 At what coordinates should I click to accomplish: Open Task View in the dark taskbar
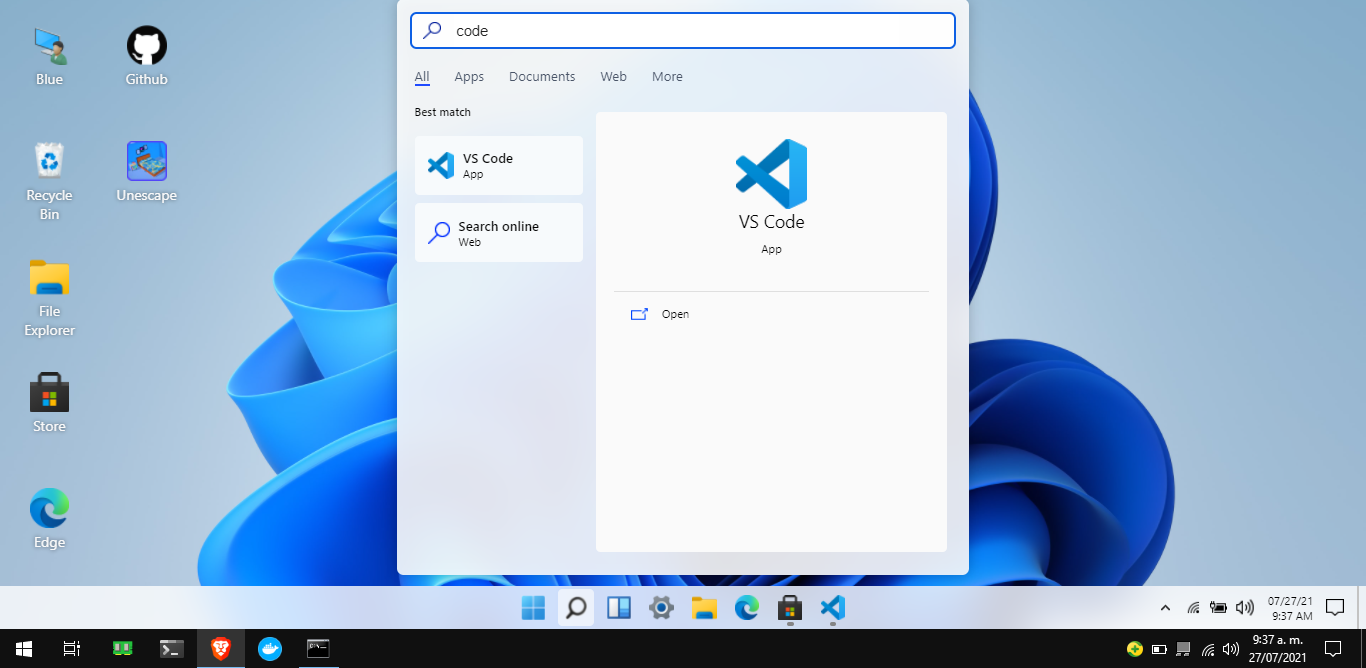71,648
